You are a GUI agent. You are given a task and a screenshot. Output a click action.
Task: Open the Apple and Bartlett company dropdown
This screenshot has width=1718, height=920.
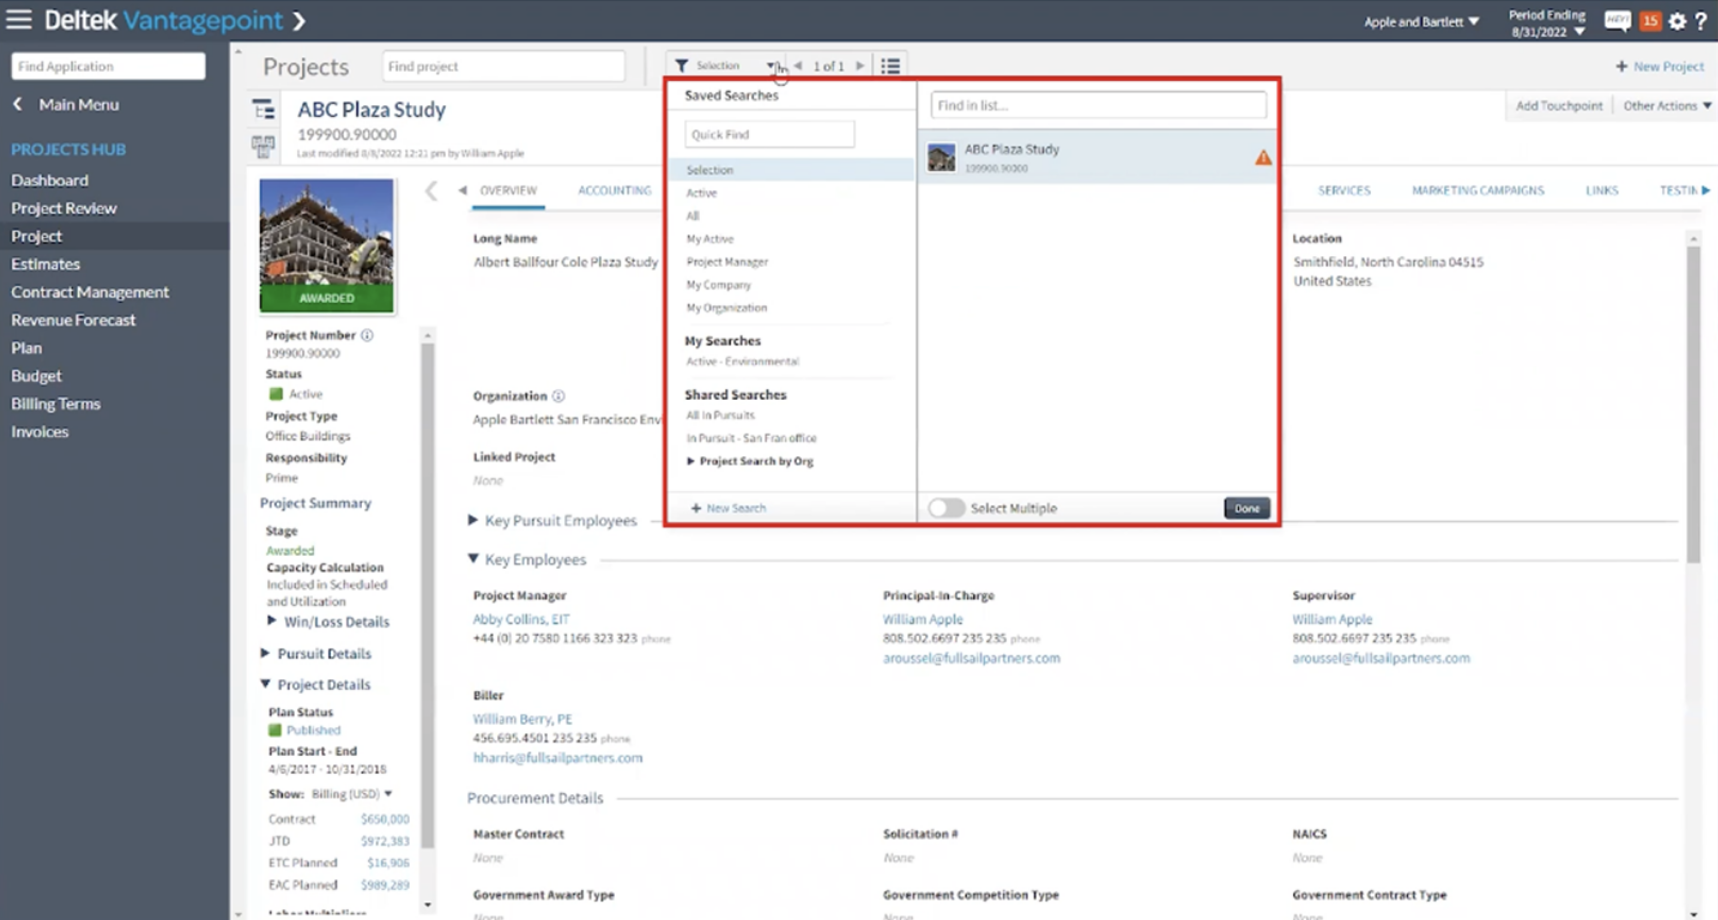(1421, 20)
